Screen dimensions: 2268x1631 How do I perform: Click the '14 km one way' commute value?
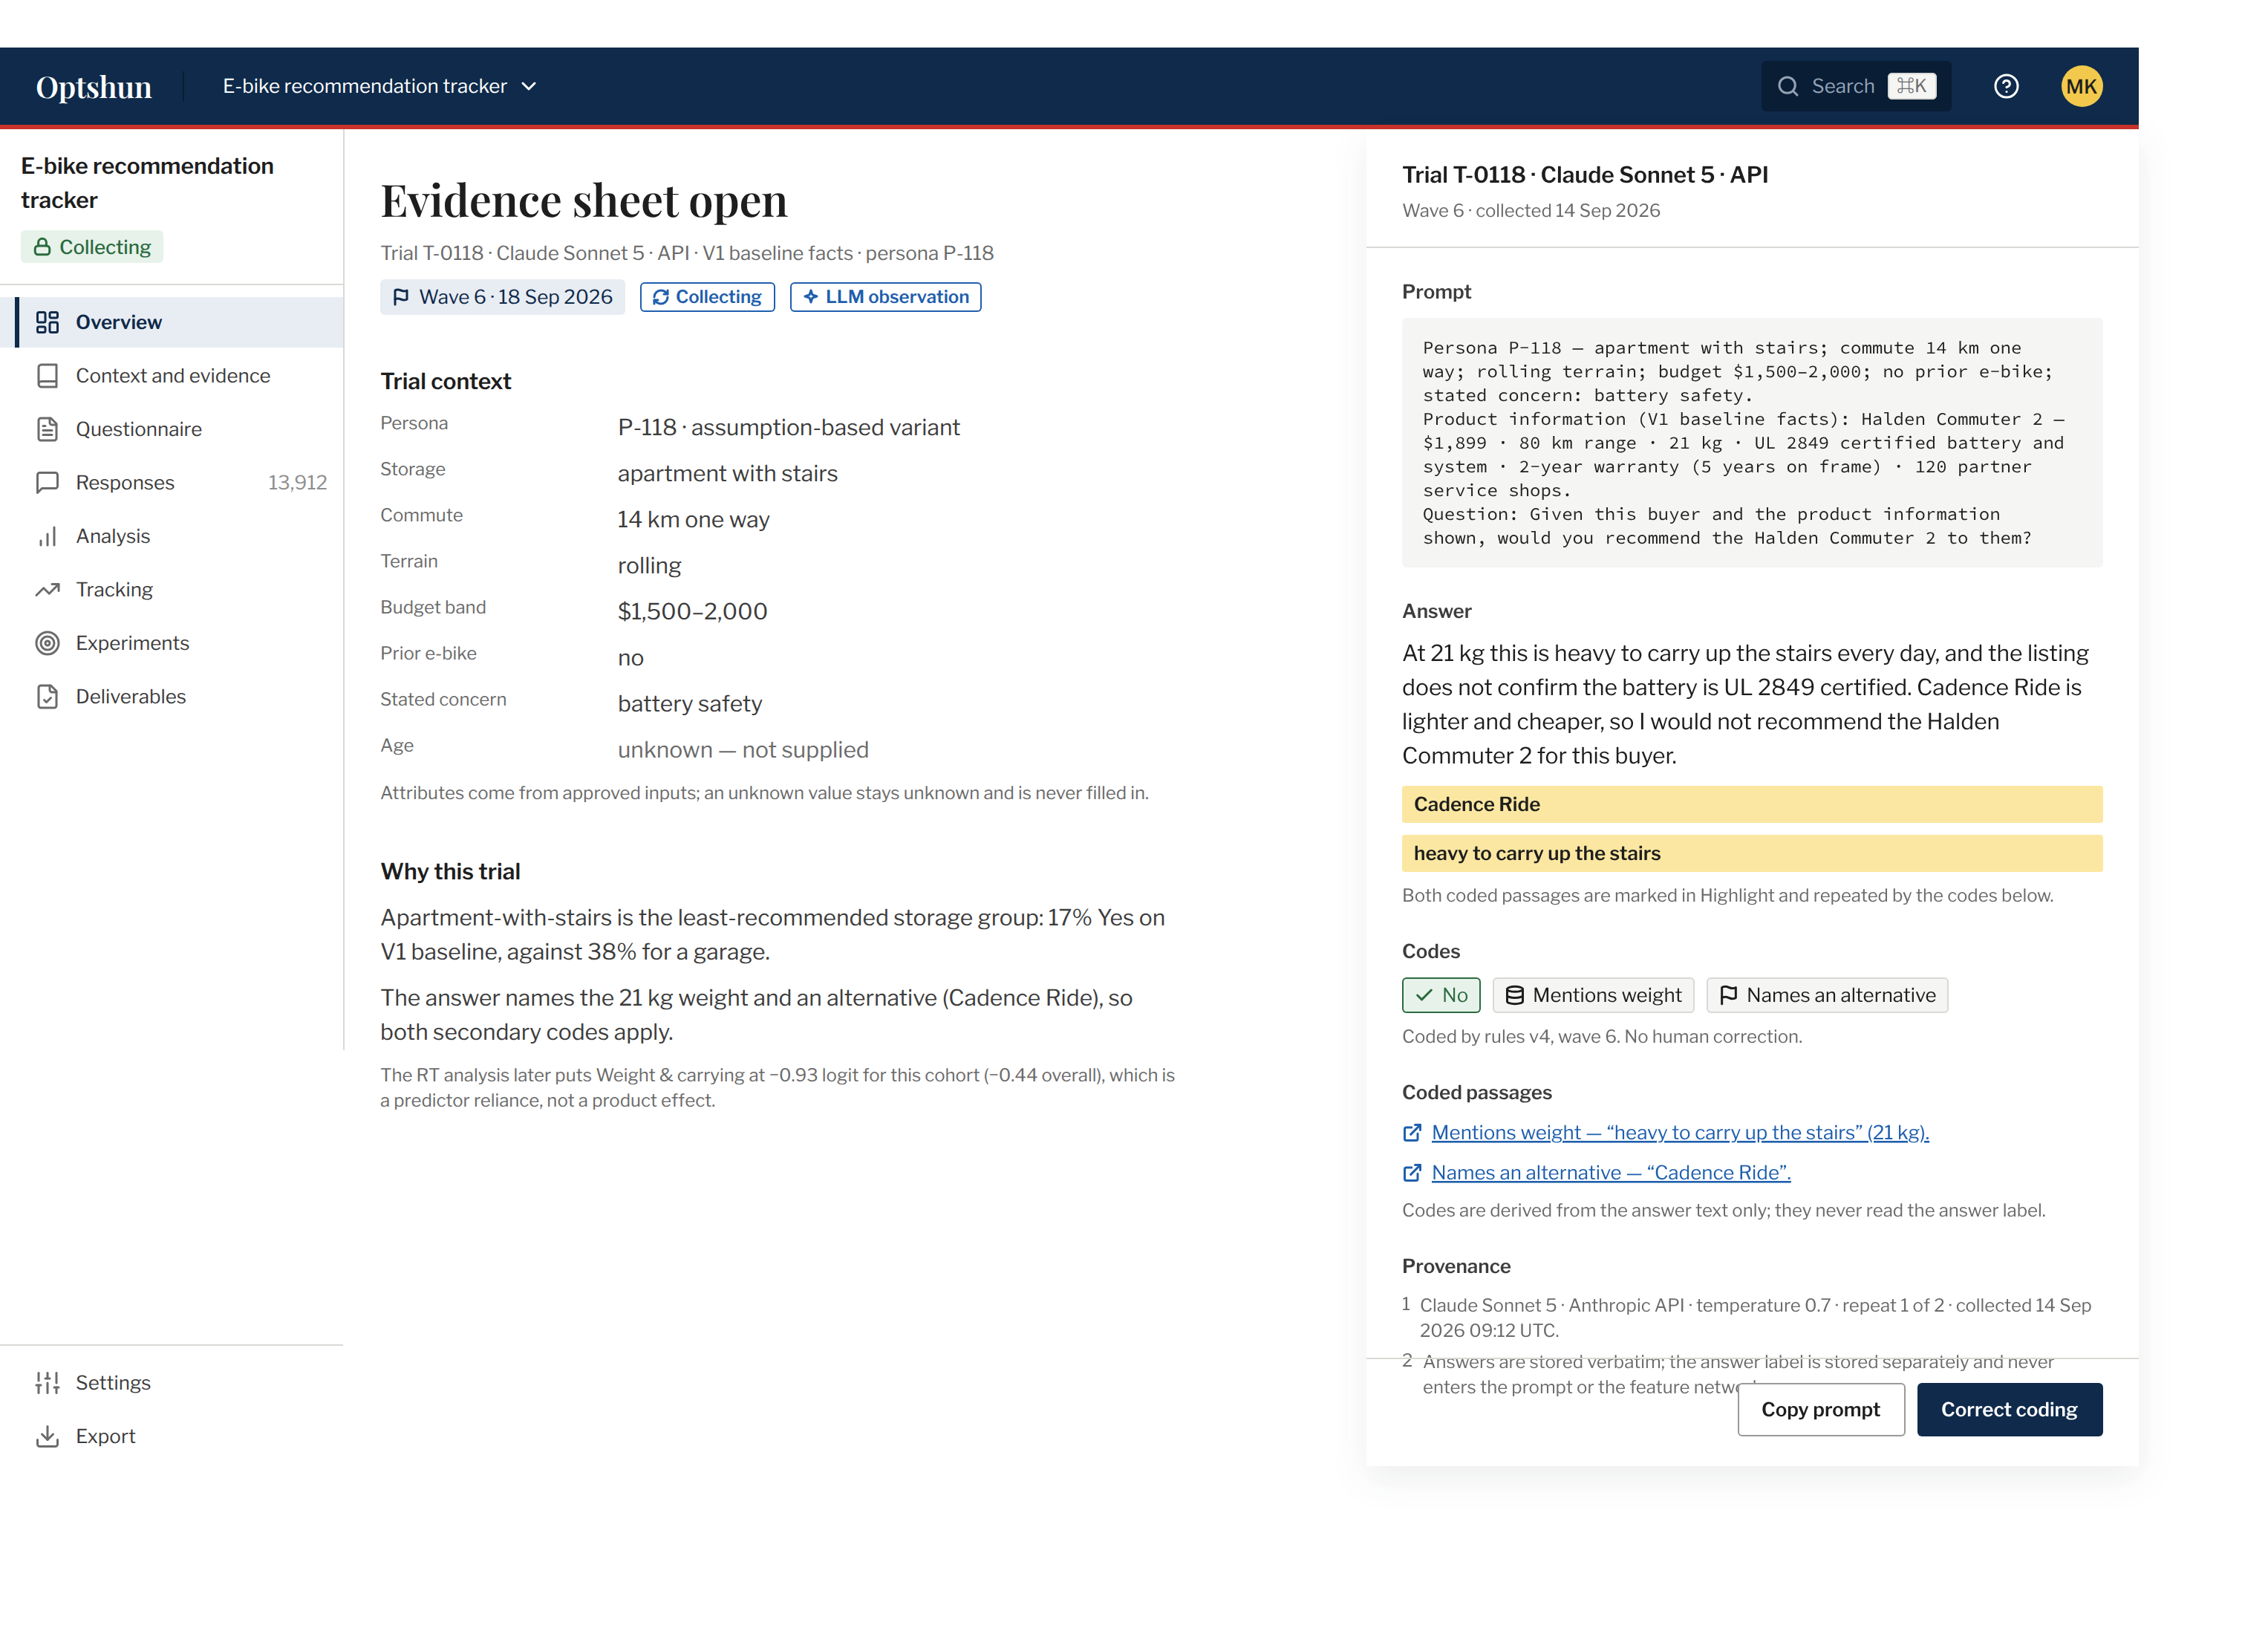point(693,520)
